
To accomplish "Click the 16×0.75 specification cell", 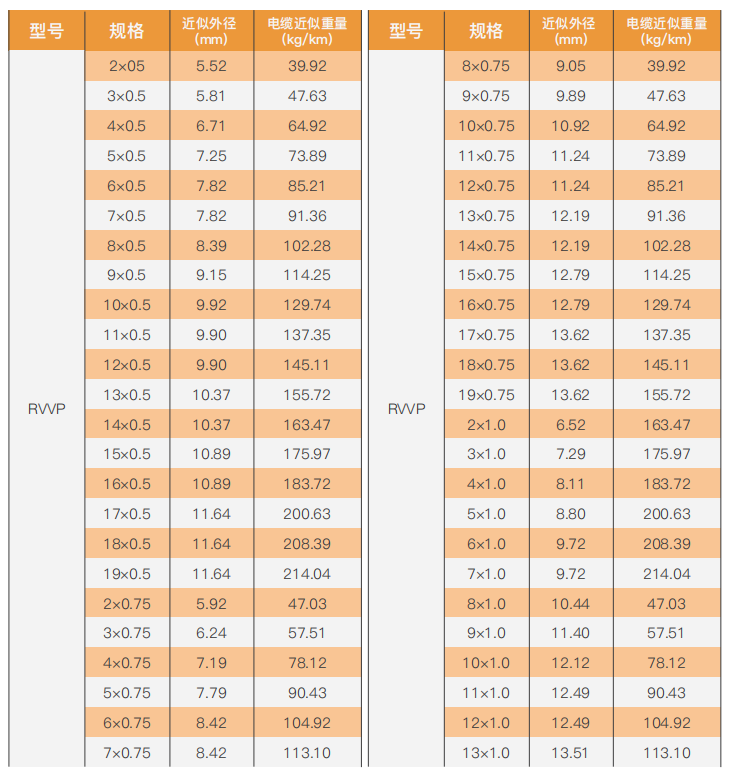I will pyautogui.click(x=486, y=305).
